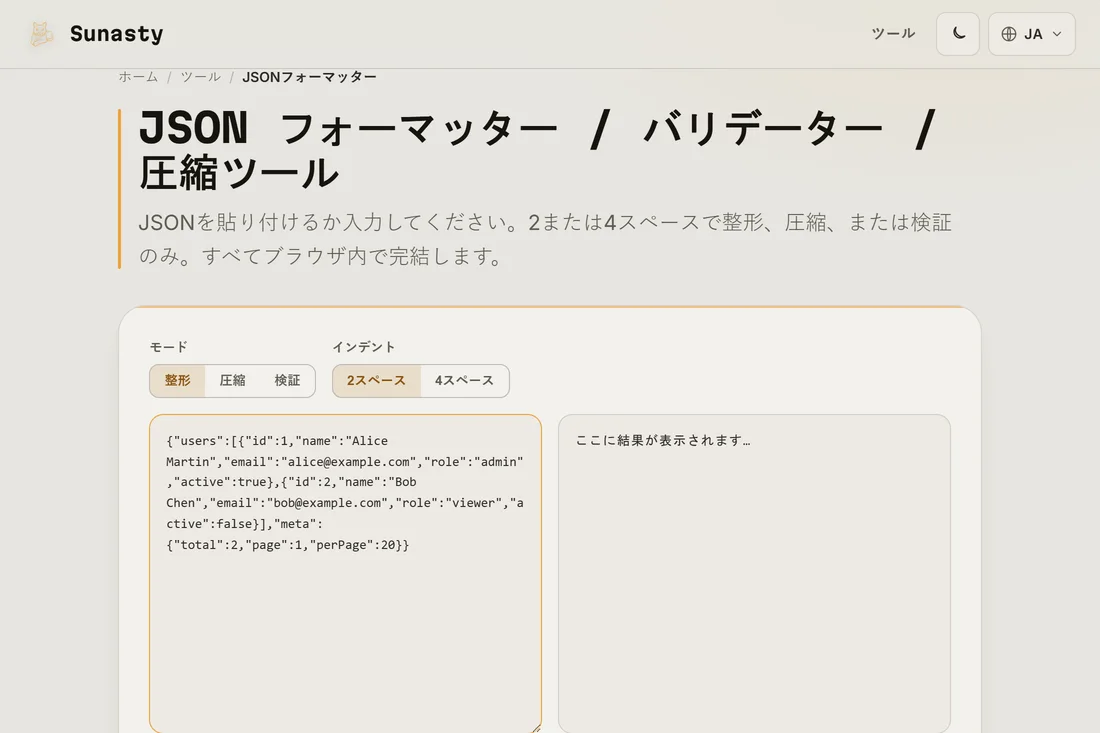The image size is (1100, 733).
Task: Choose 2スペース indent option
Action: click(377, 380)
